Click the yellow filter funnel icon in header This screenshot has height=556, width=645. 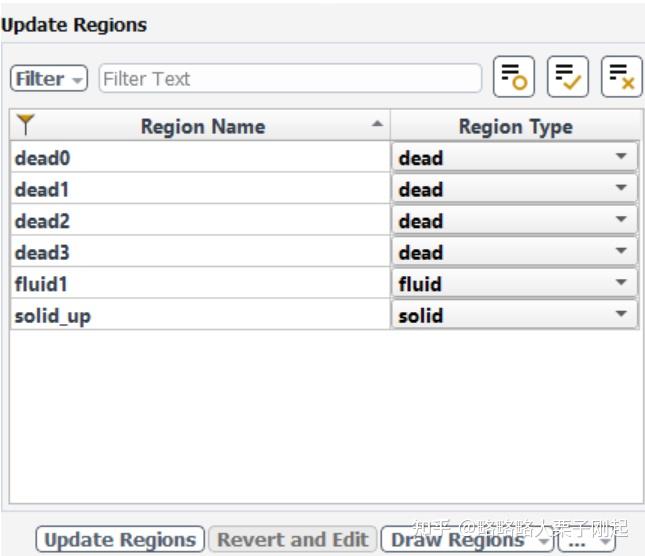[26, 125]
